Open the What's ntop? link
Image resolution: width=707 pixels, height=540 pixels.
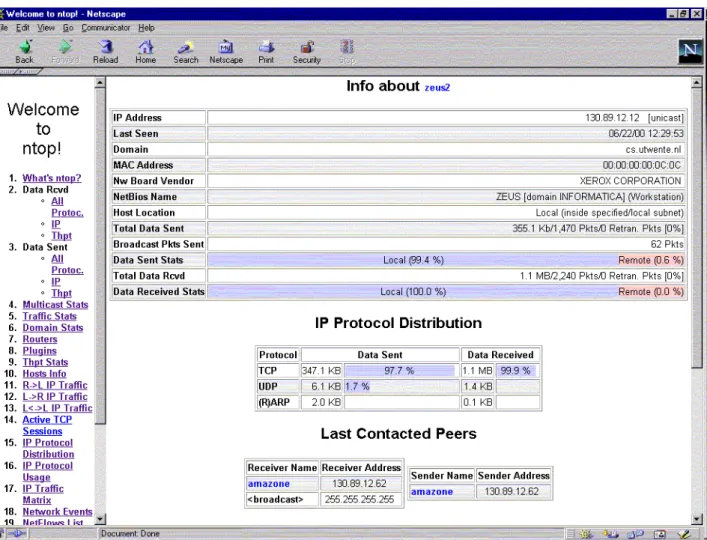pyautogui.click(x=52, y=178)
